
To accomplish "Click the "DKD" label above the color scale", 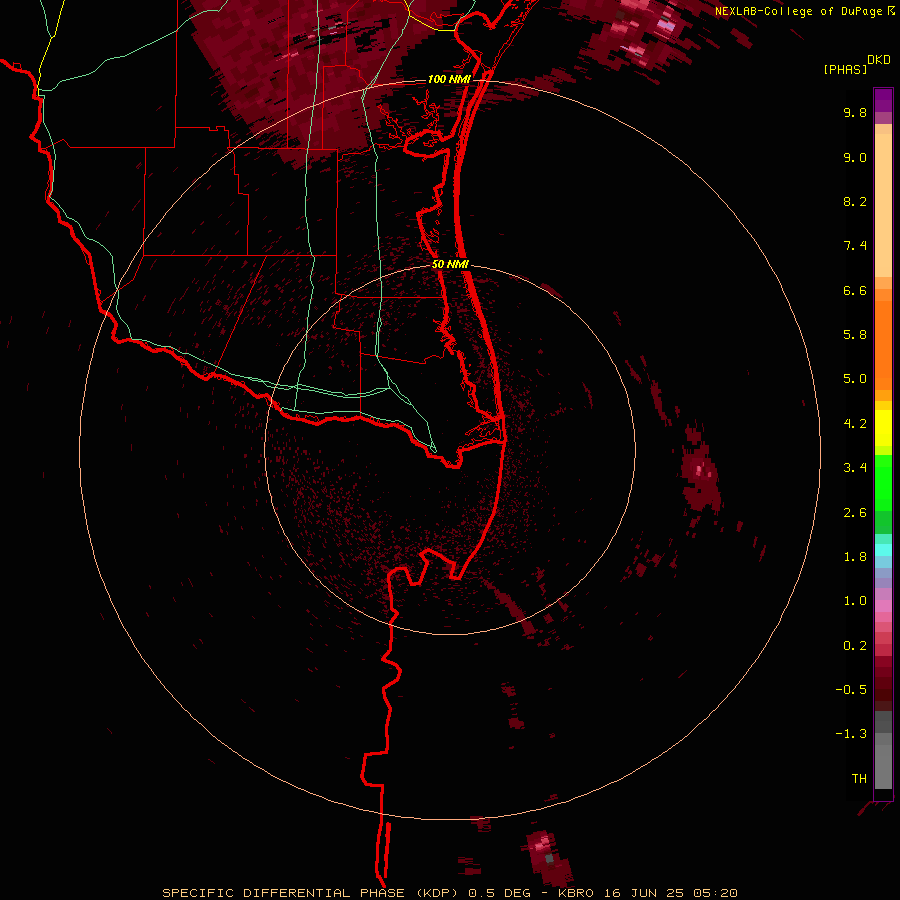I will click(x=879, y=60).
